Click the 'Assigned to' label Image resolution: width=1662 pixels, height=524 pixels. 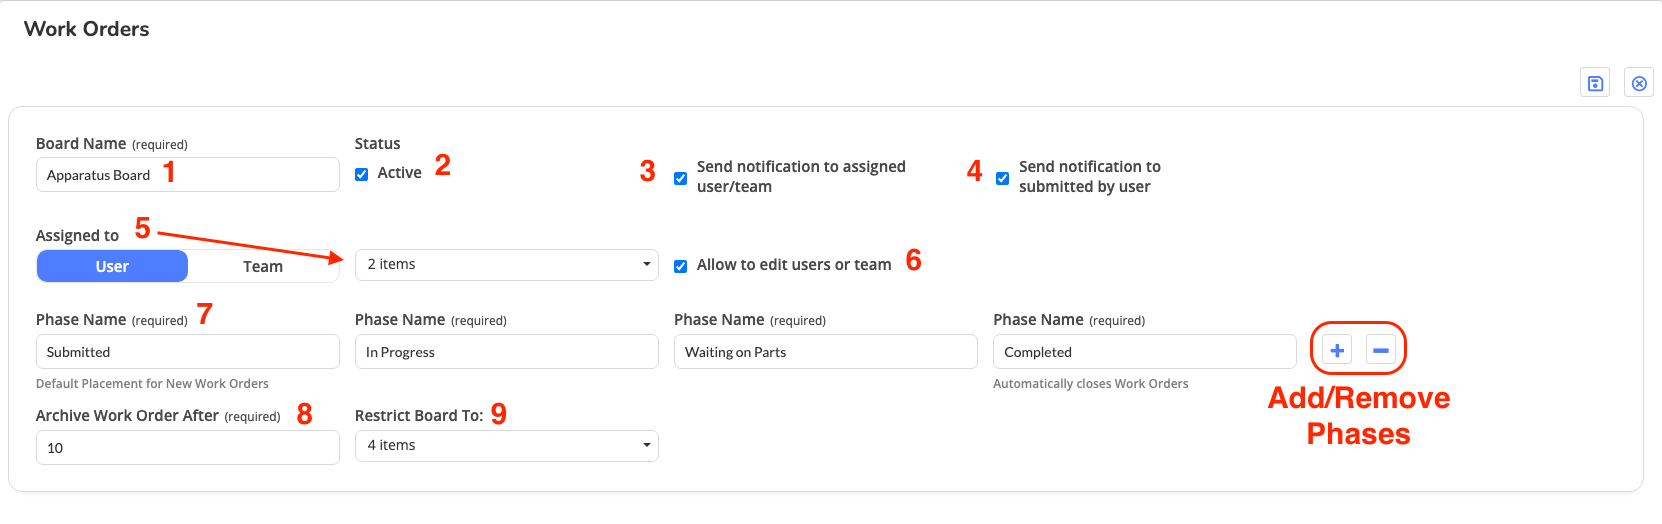[x=77, y=235]
